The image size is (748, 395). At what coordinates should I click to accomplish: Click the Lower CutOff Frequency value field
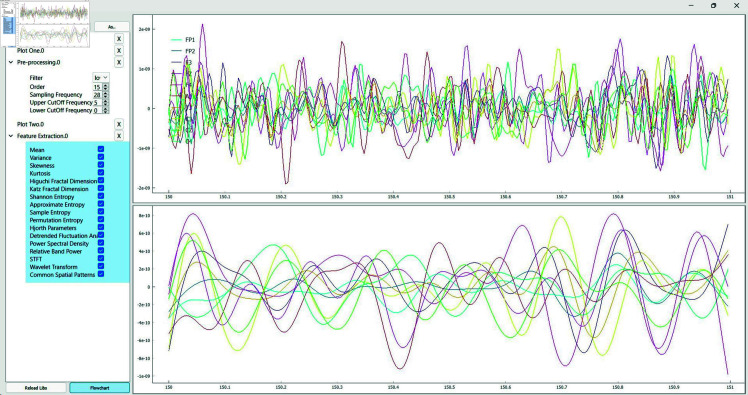(x=97, y=110)
